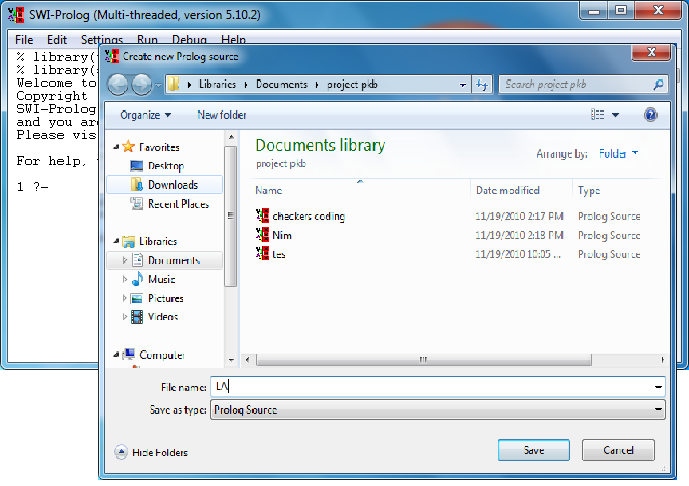Open the Save as type dropdown
This screenshot has height=486, width=689.
coord(438,410)
